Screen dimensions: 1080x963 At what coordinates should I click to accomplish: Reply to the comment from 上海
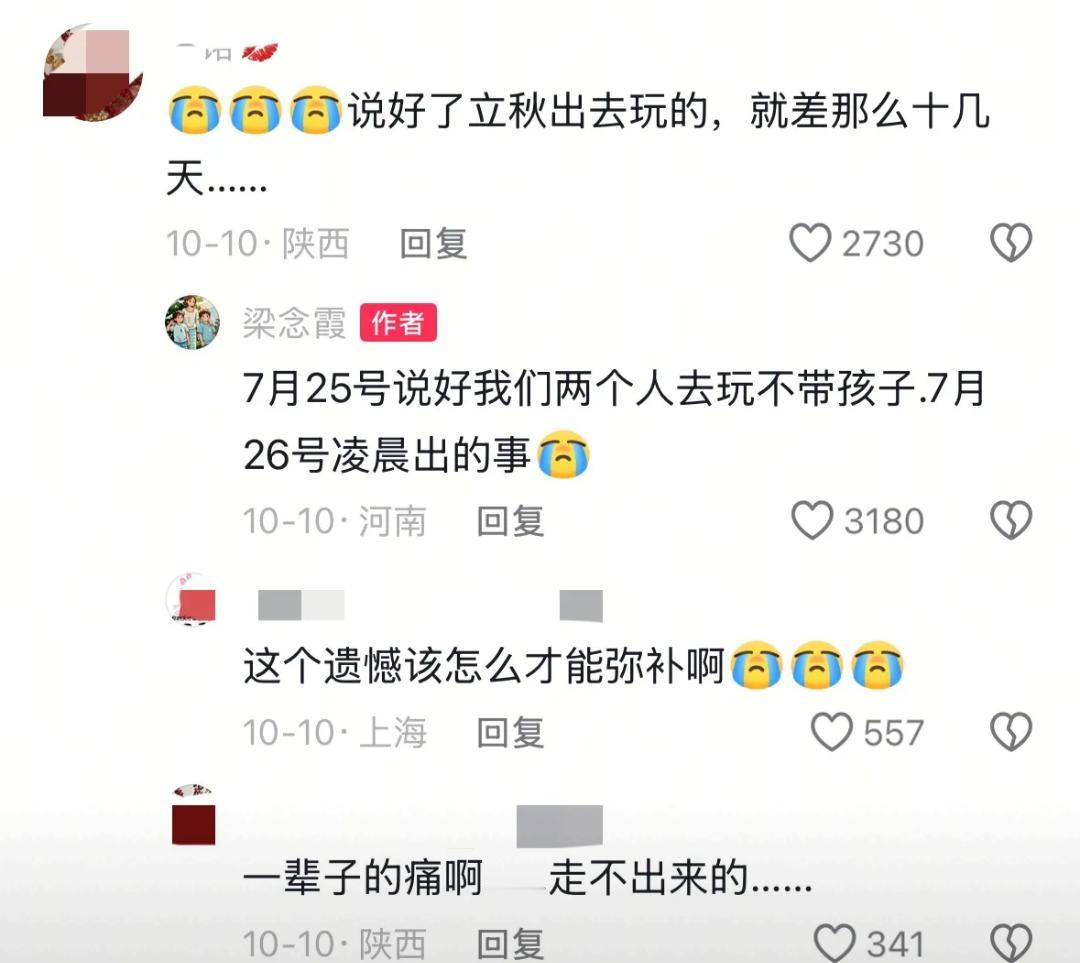point(510,732)
